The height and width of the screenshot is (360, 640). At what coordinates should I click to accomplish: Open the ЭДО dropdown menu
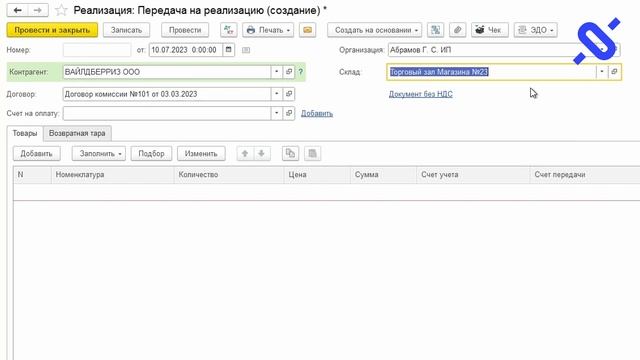click(536, 30)
